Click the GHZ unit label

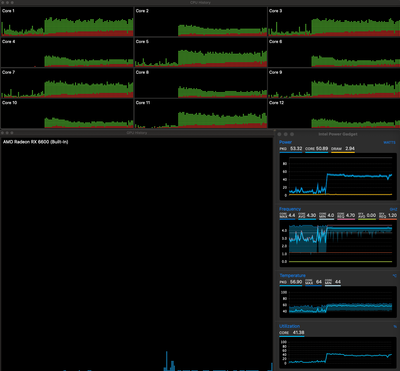click(393, 209)
